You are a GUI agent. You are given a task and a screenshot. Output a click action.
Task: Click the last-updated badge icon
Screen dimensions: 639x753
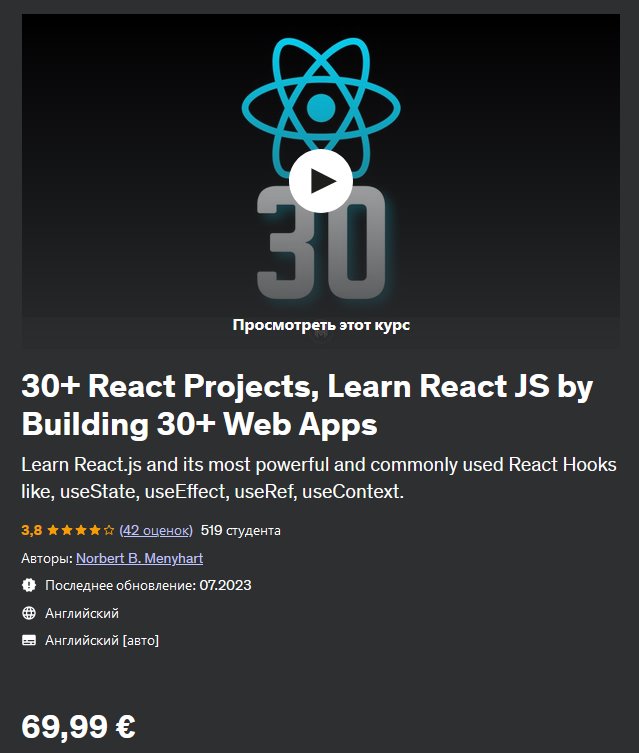(29, 585)
